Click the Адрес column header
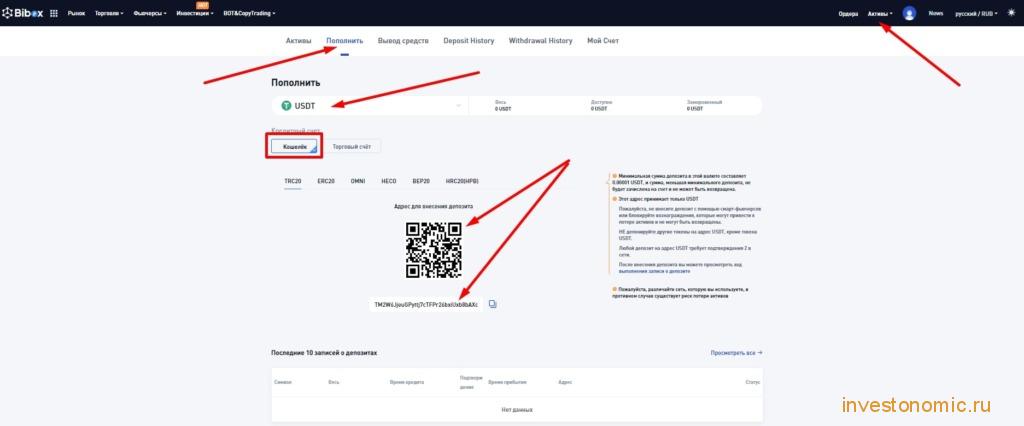This screenshot has width=1024, height=426. (x=566, y=382)
